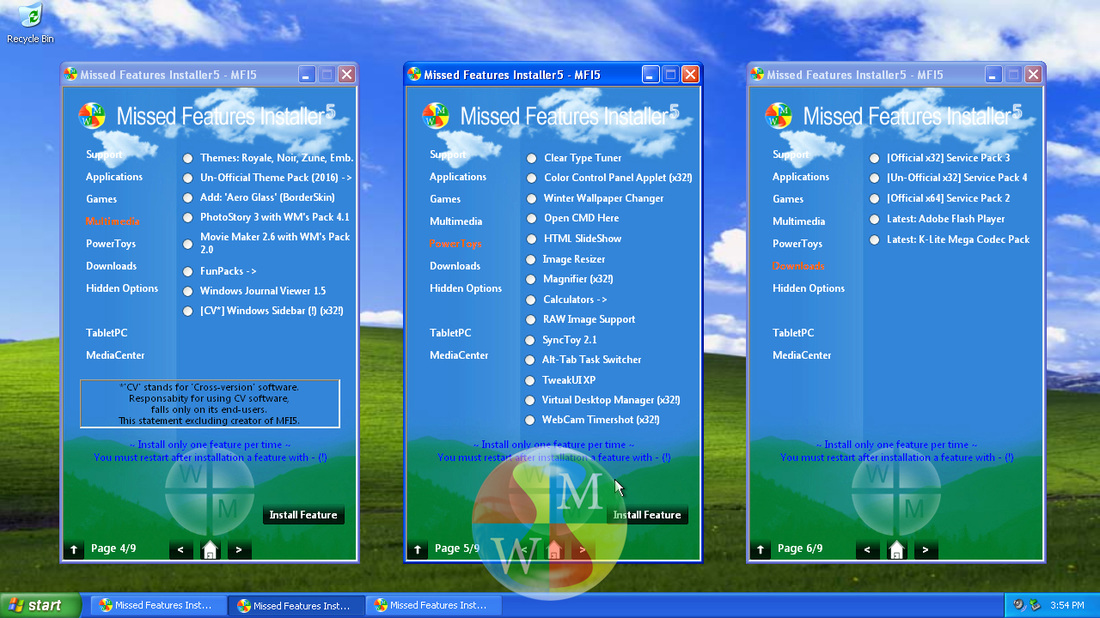1100x618 pixels.
Task: Go to next page in Page 4/9 window
Action: (x=239, y=550)
